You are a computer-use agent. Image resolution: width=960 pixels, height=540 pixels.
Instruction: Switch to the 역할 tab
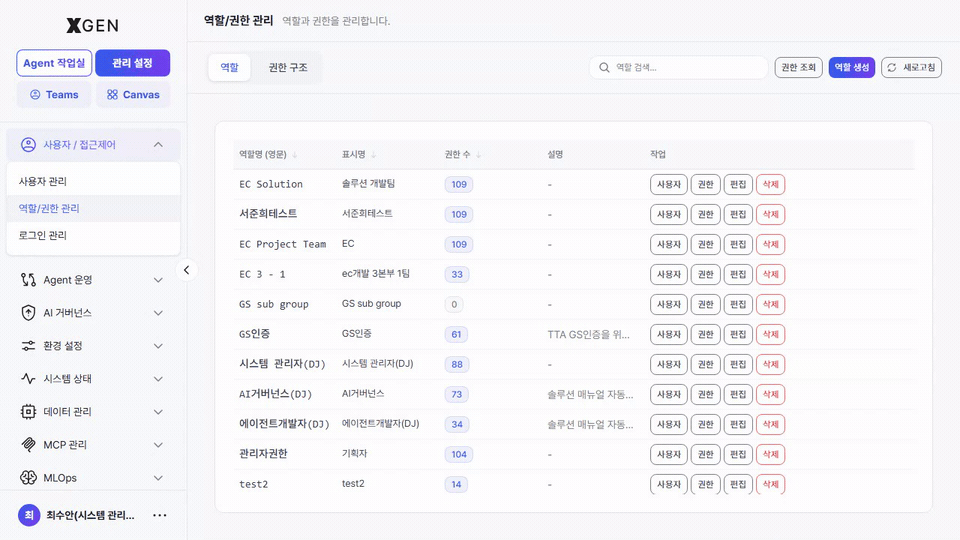(x=230, y=67)
